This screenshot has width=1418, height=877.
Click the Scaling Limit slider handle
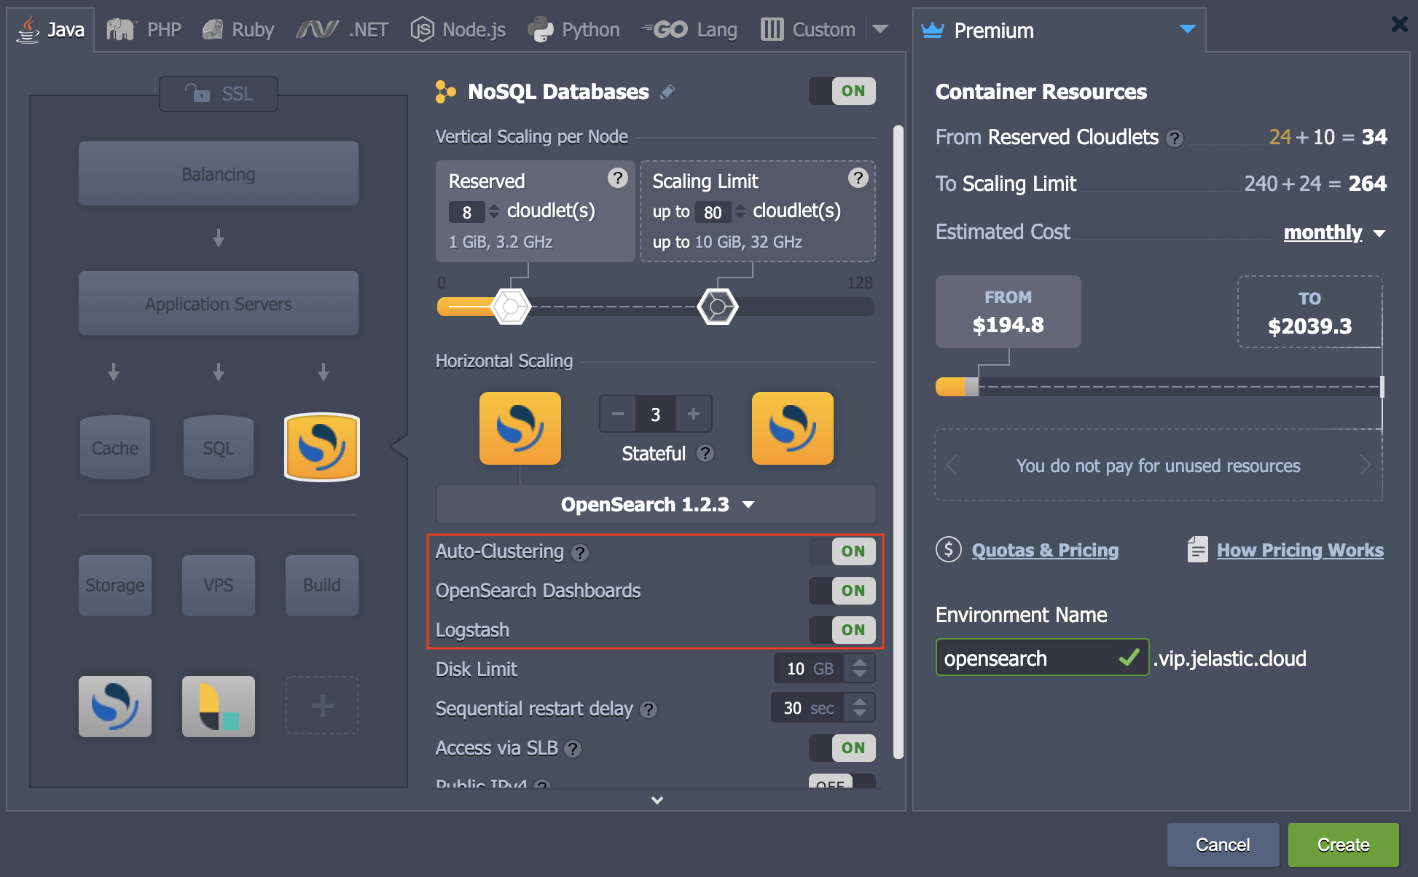point(718,306)
